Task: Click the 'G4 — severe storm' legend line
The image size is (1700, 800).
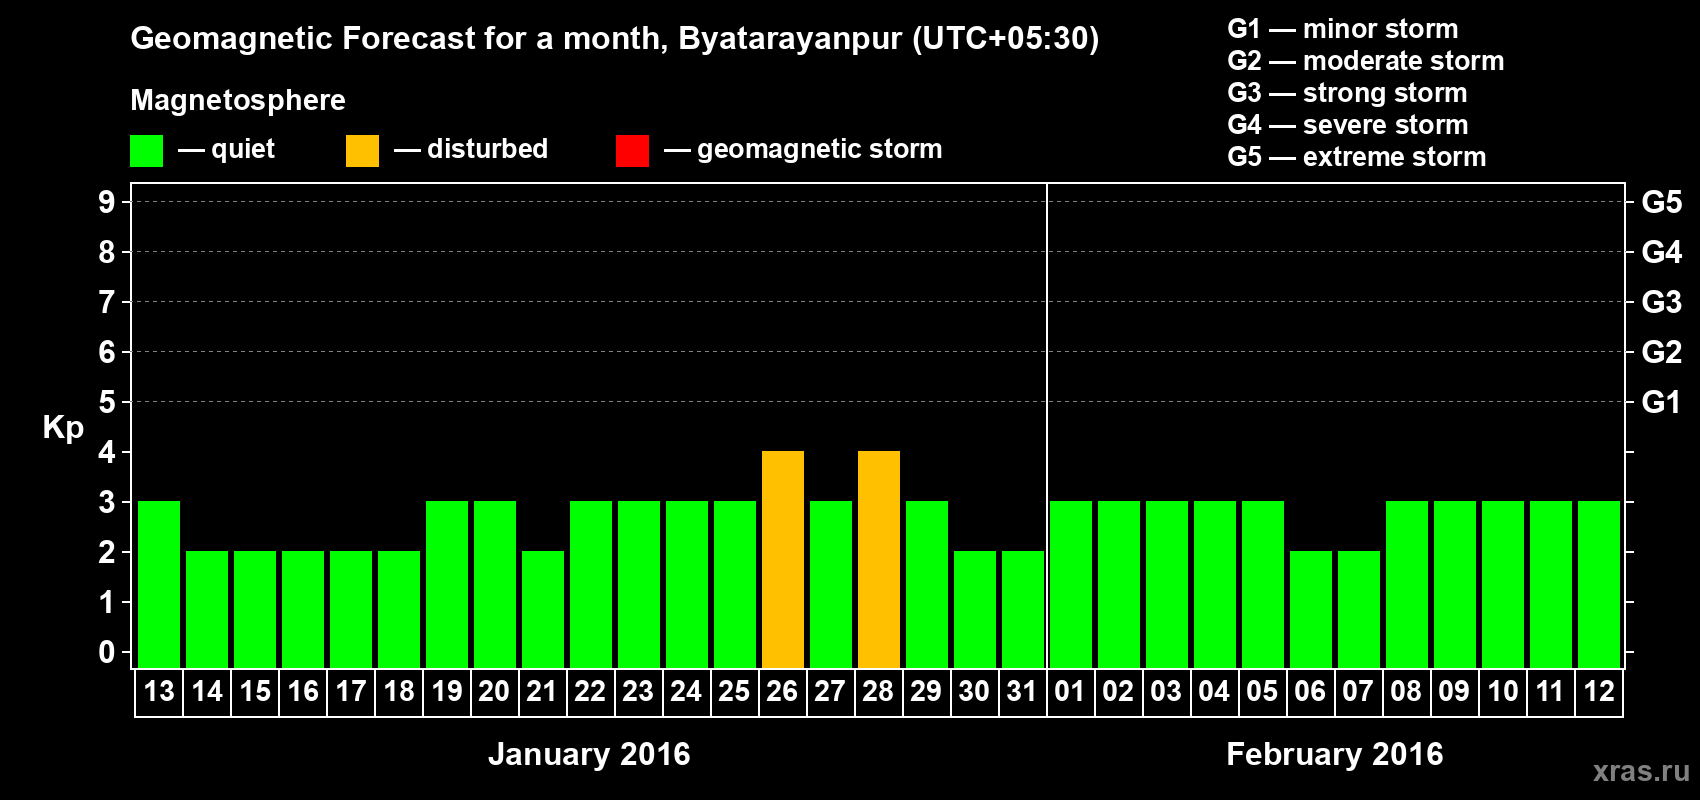Action: point(1348,125)
